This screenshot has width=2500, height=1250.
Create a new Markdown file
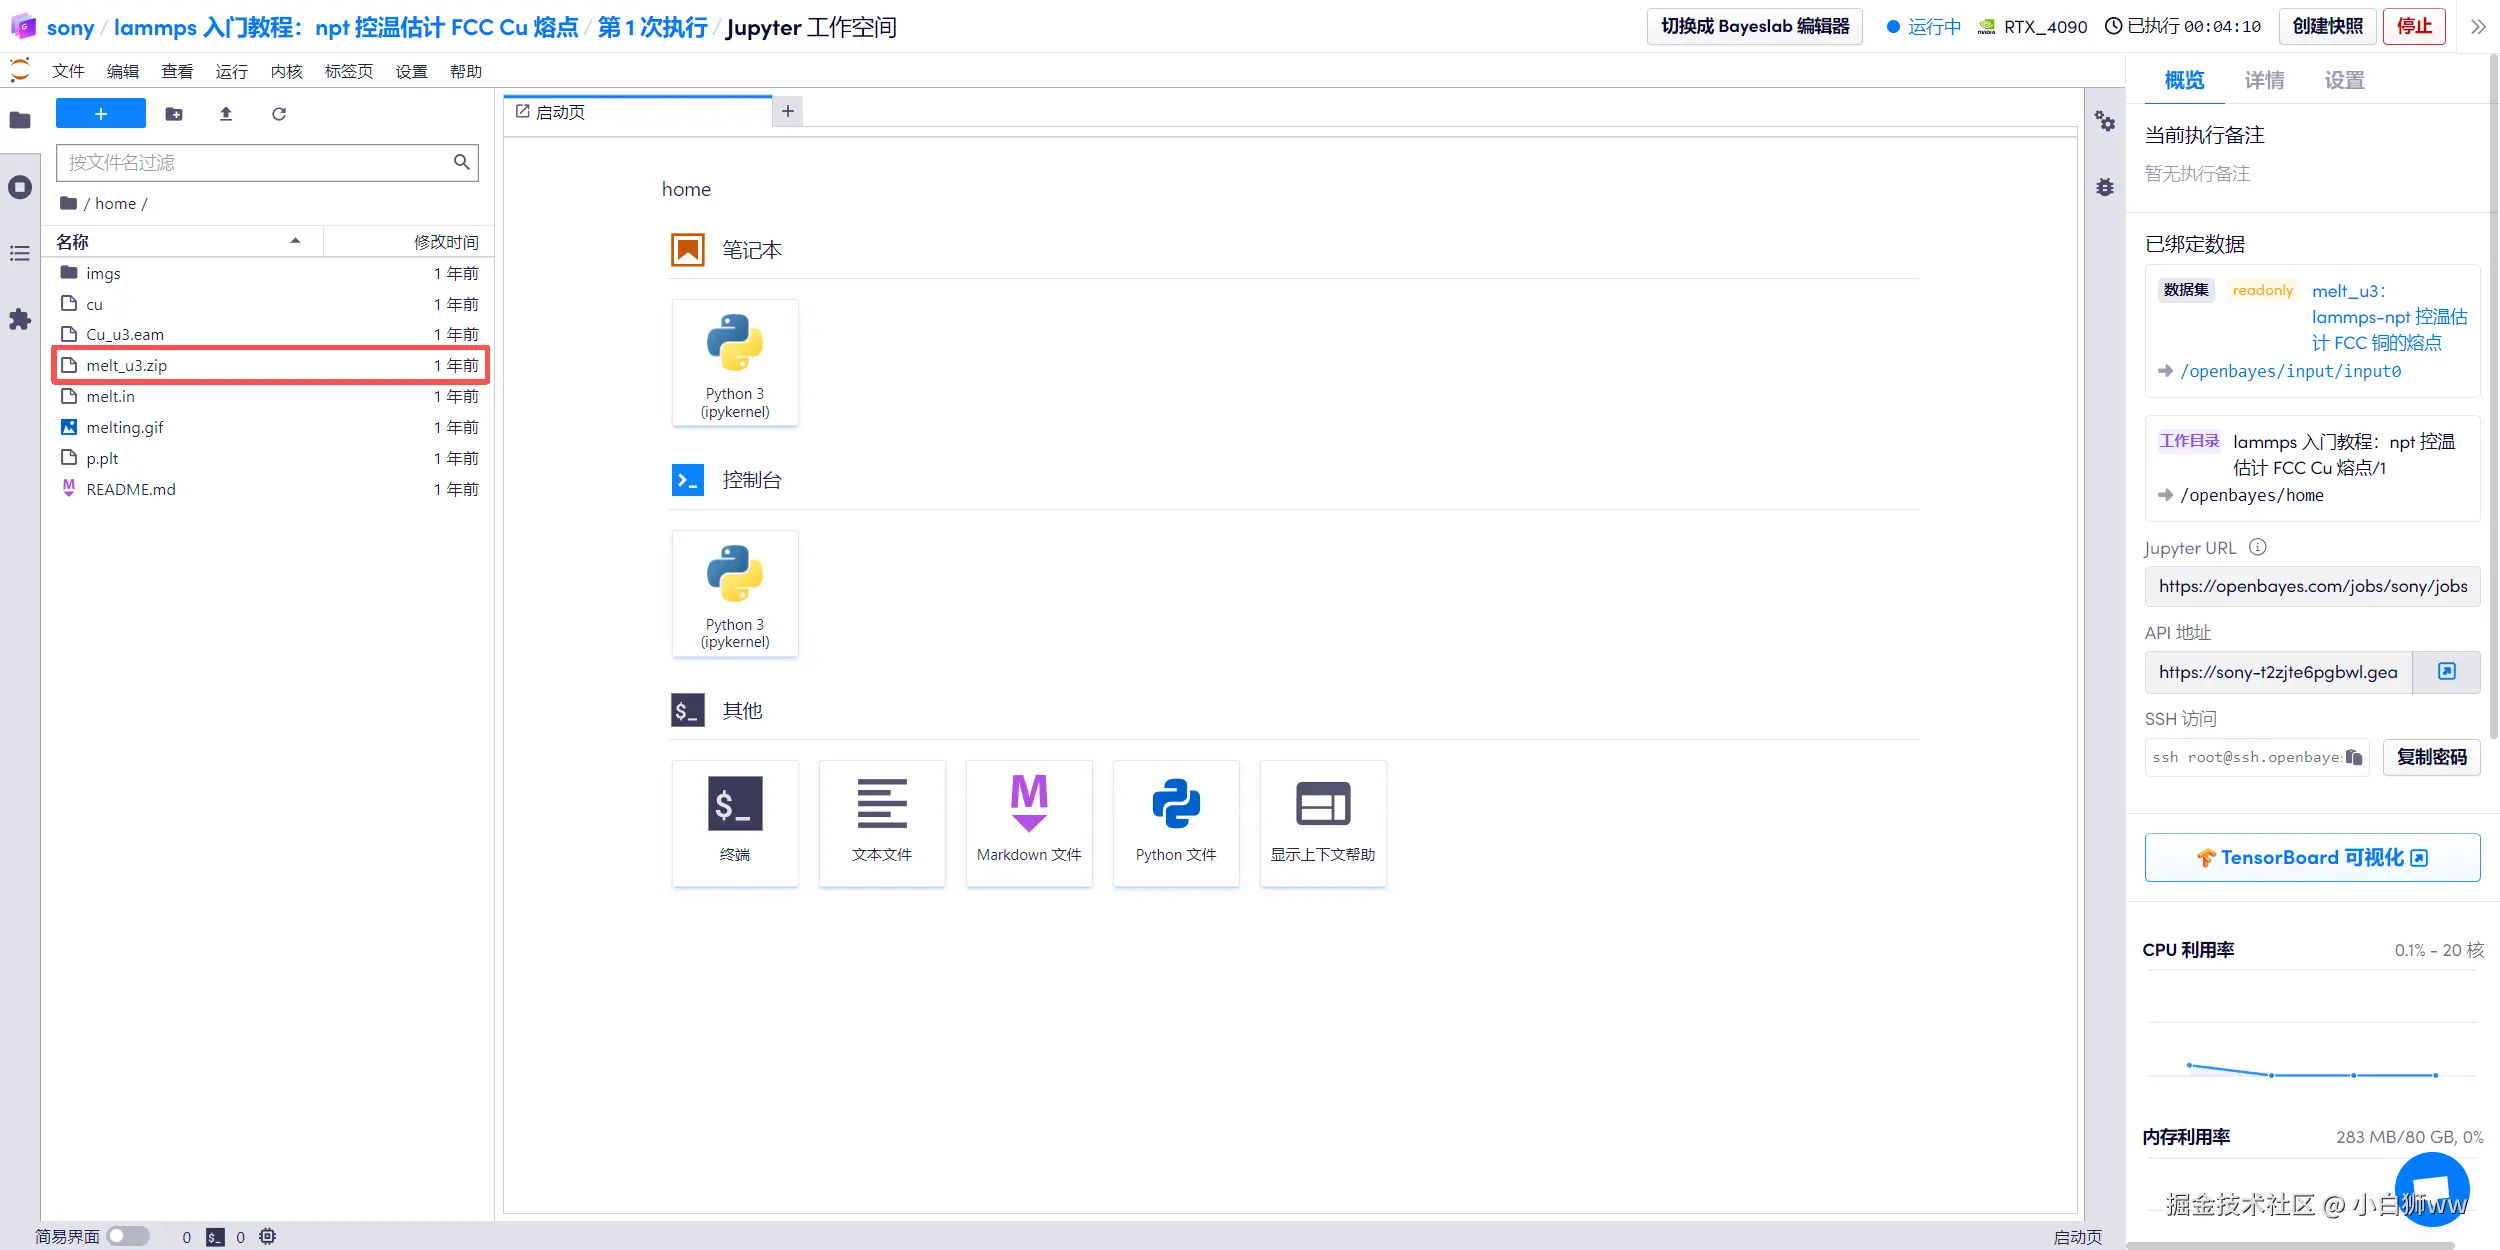click(x=1029, y=822)
